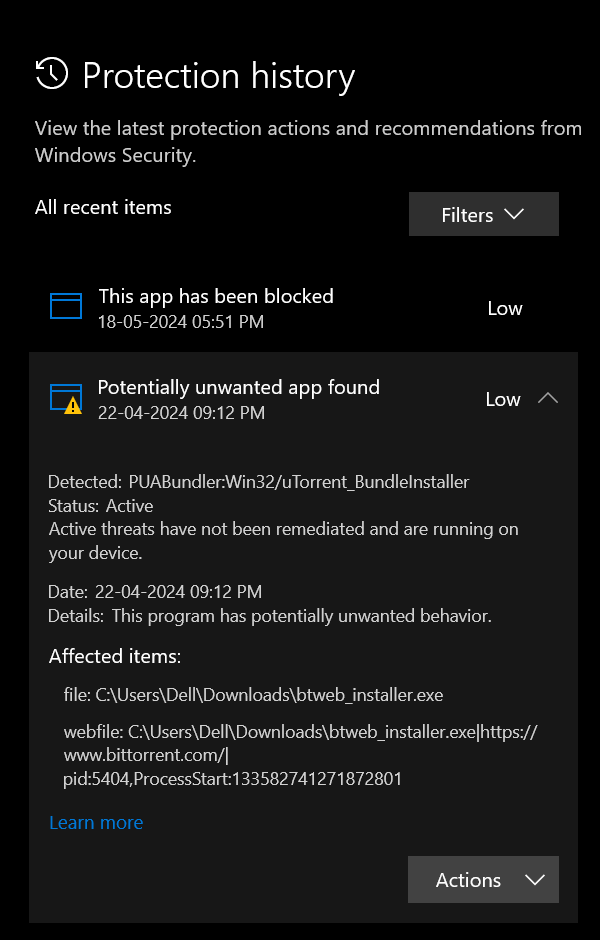Click Low severity of blocked app
This screenshot has height=940, width=600.
coord(505,308)
